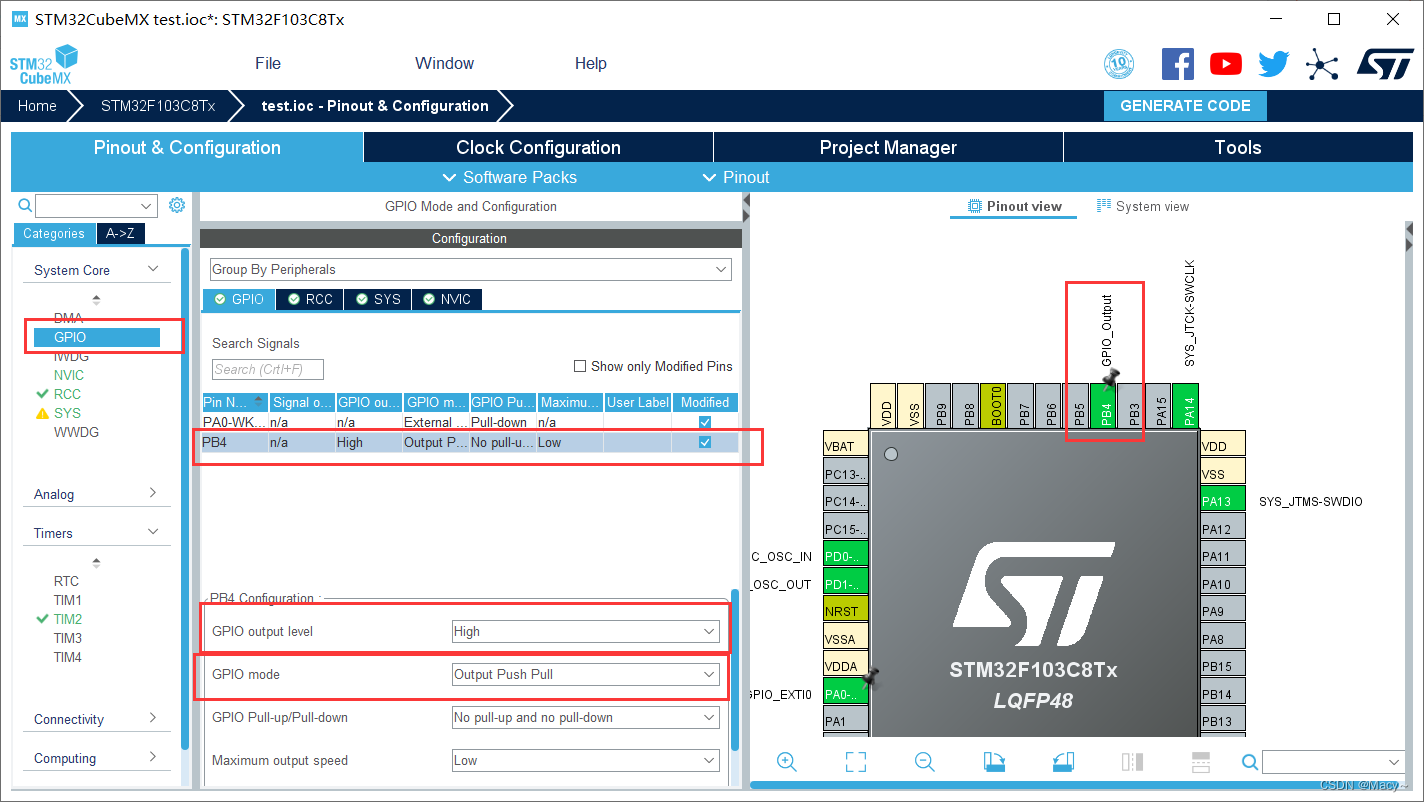Open NVIC configuration tab
The height and width of the screenshot is (802, 1424).
(447, 299)
